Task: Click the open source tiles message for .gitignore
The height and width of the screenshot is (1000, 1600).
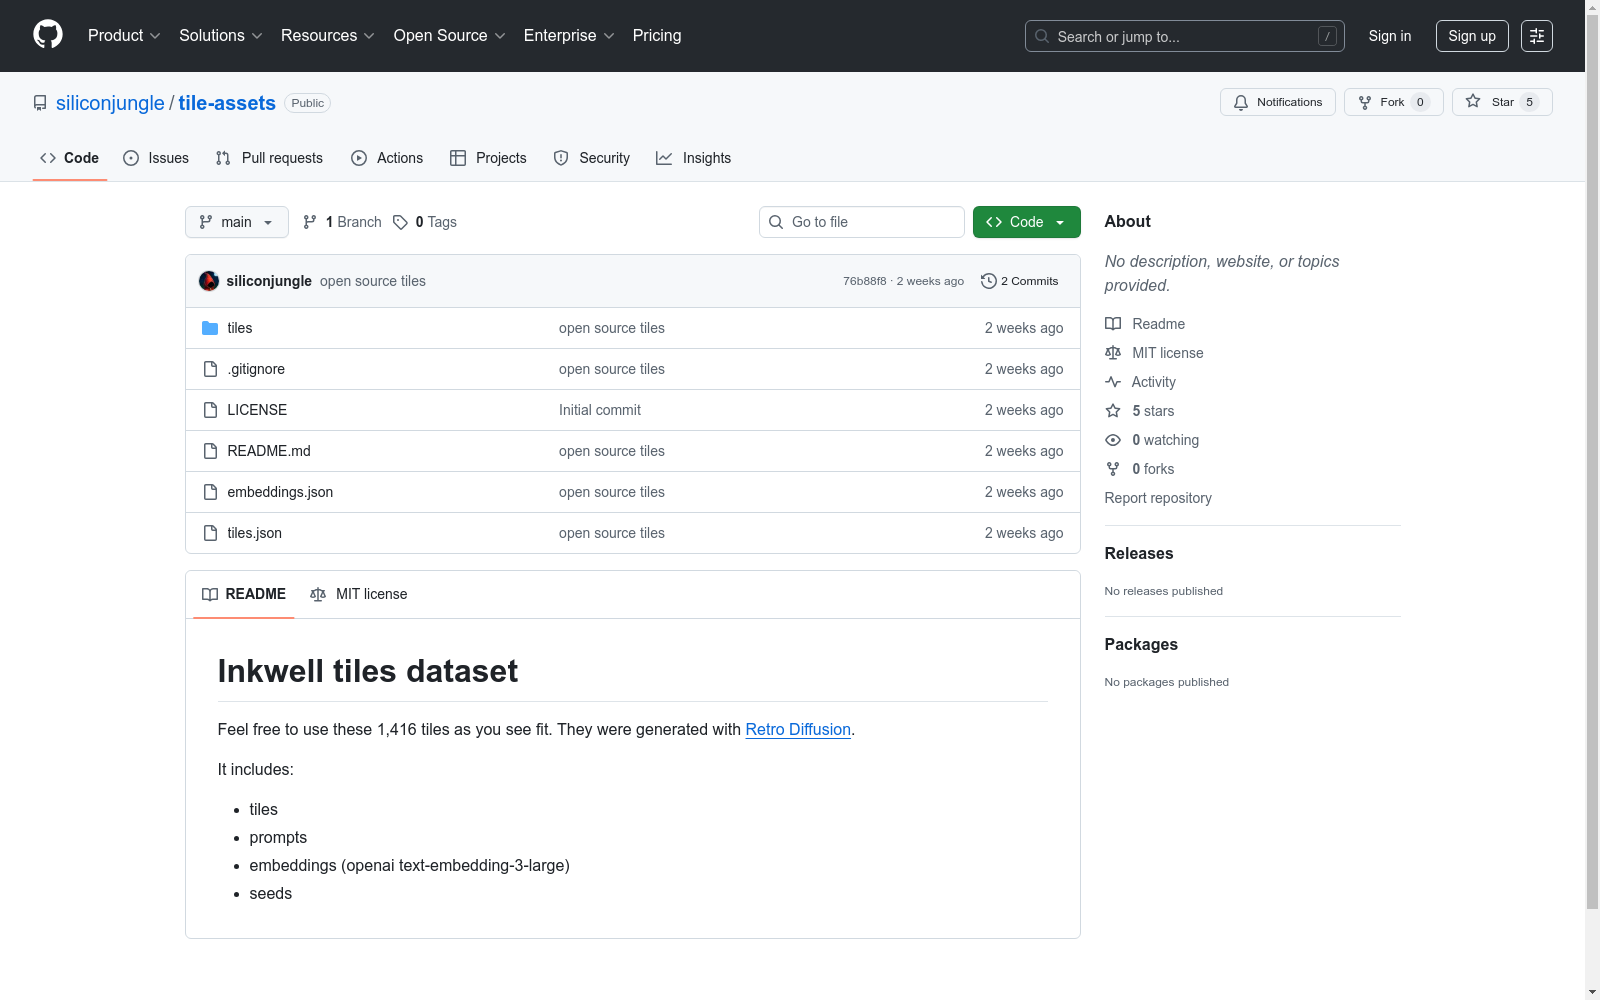Action: coord(612,369)
